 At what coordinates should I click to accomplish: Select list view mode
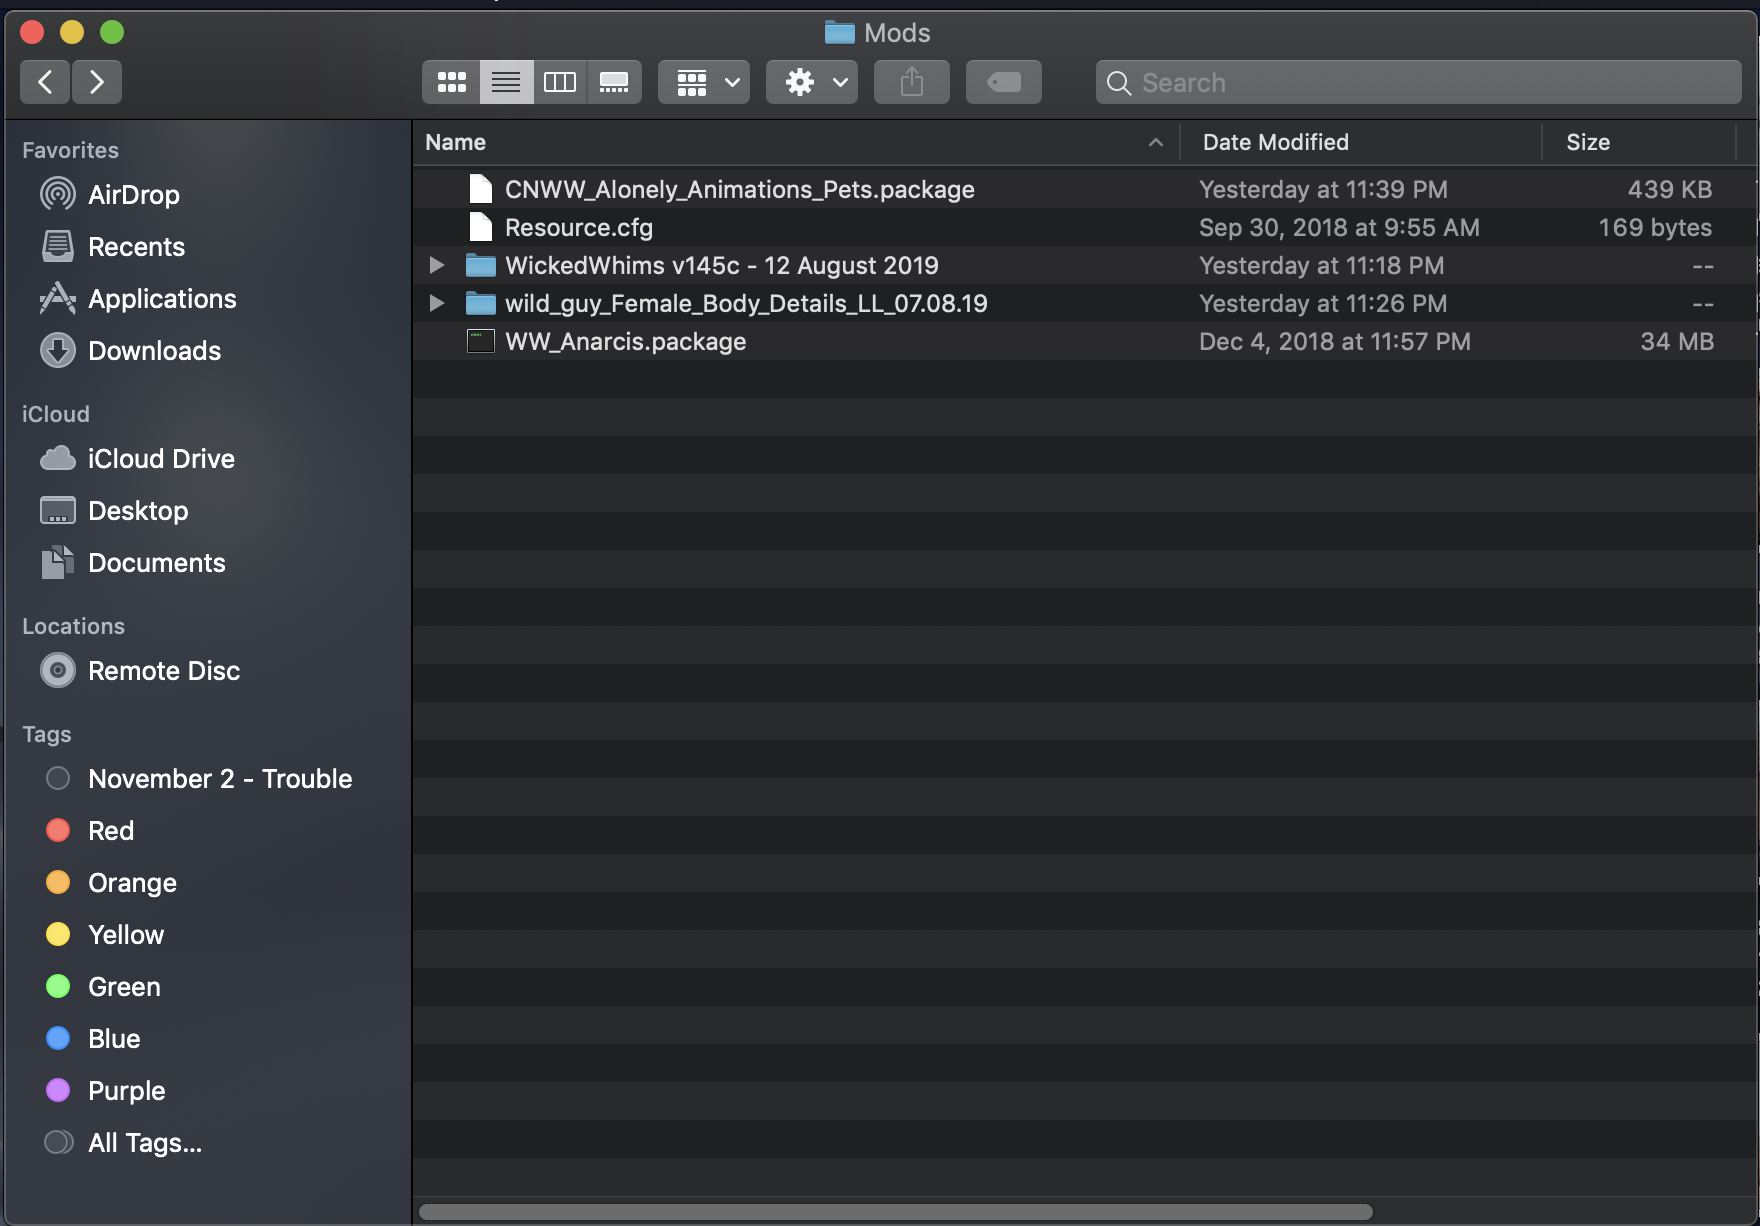pos(506,82)
